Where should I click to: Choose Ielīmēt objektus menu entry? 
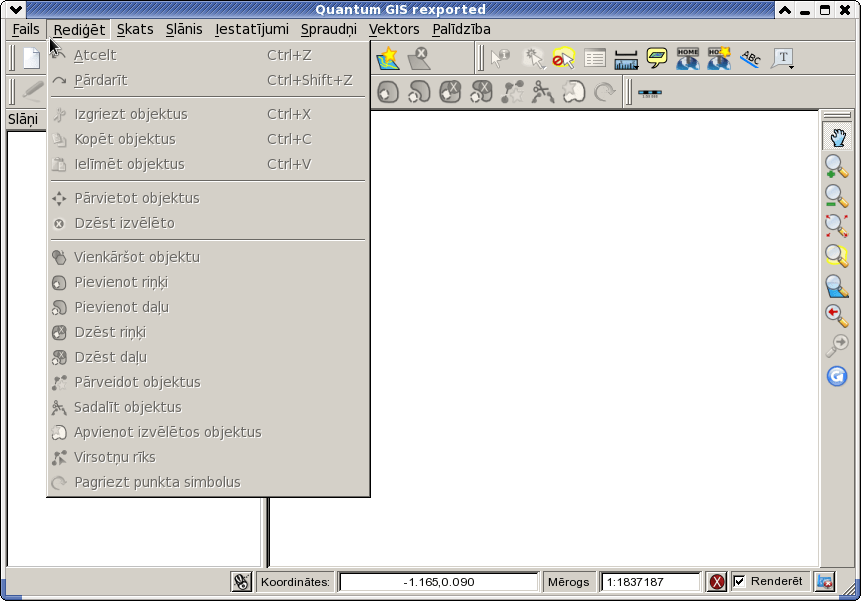point(208,164)
